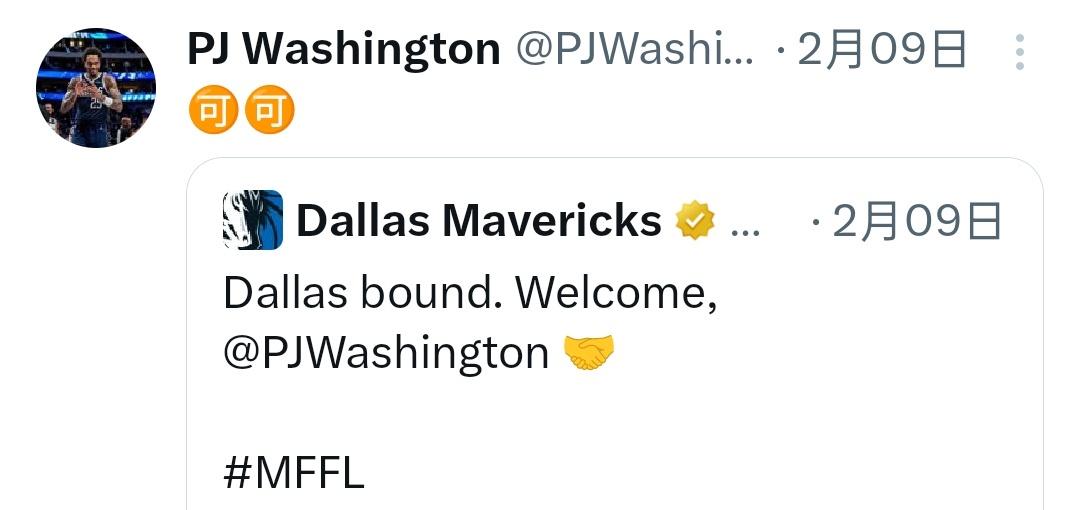This screenshot has height=510, width=1080.
Task: Open the #MFFL hashtag
Action: (293, 473)
